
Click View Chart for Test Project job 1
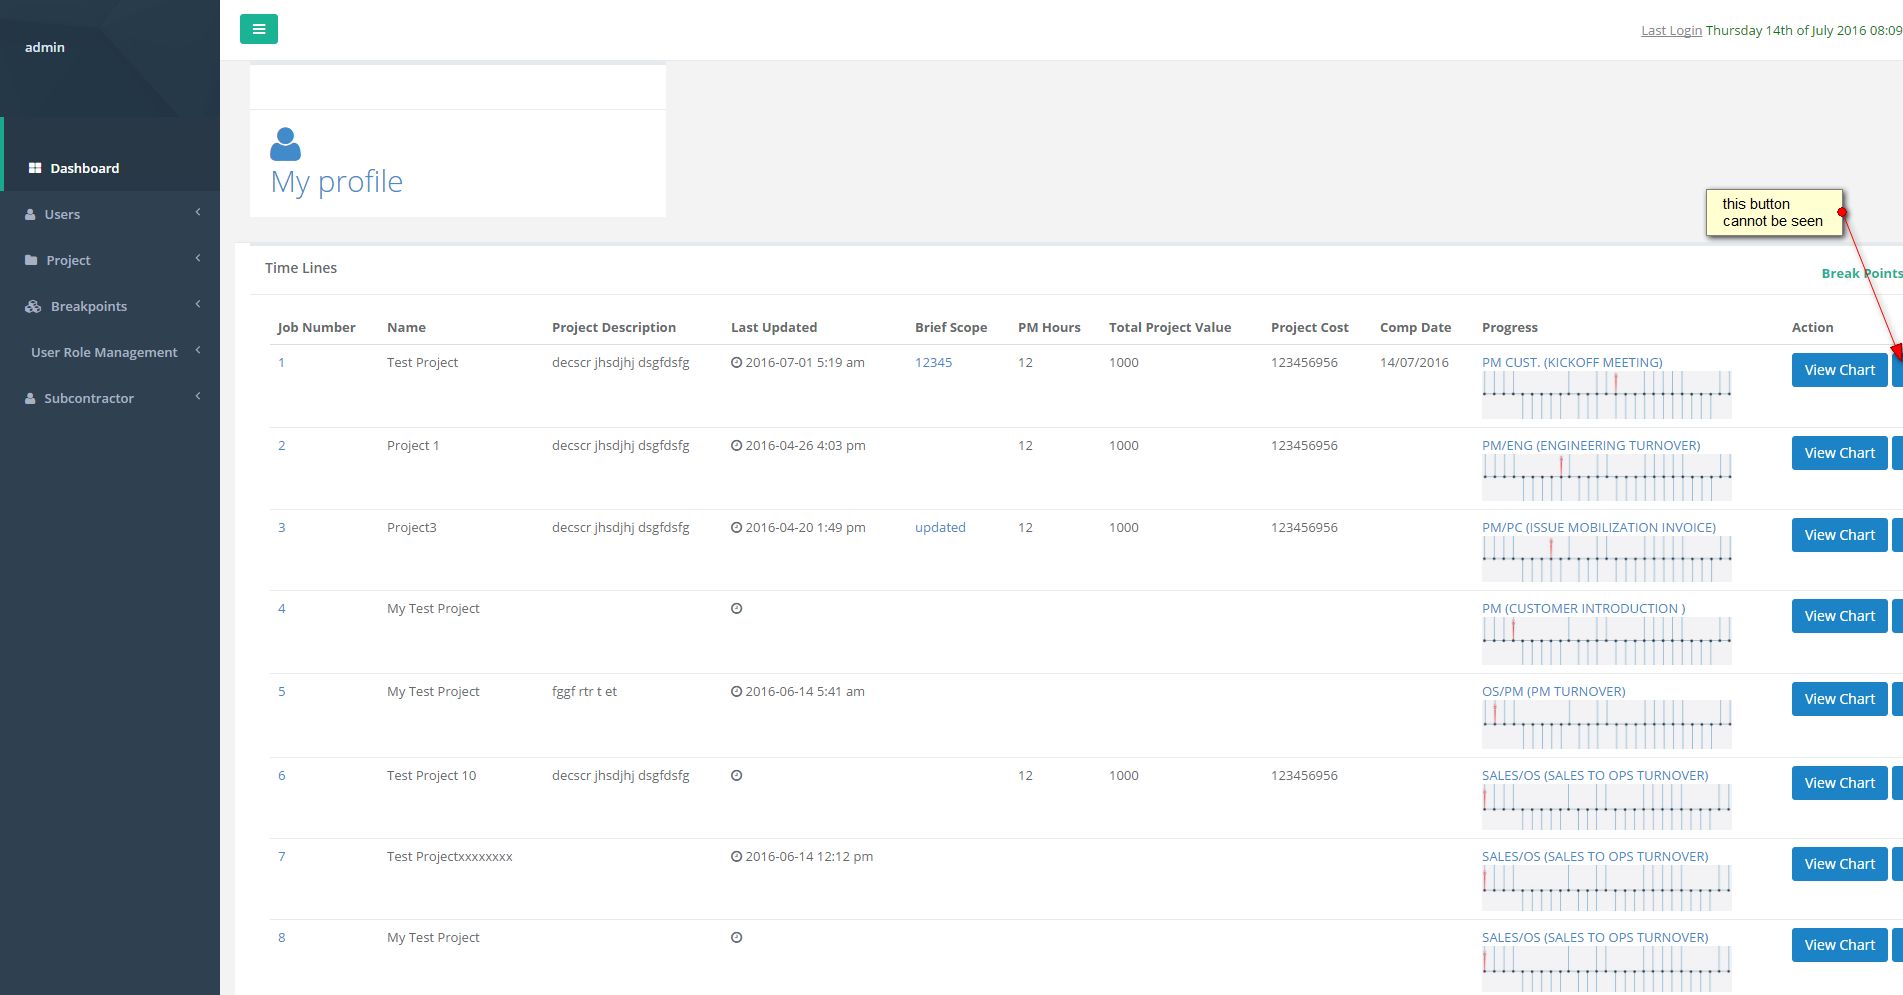pos(1839,370)
